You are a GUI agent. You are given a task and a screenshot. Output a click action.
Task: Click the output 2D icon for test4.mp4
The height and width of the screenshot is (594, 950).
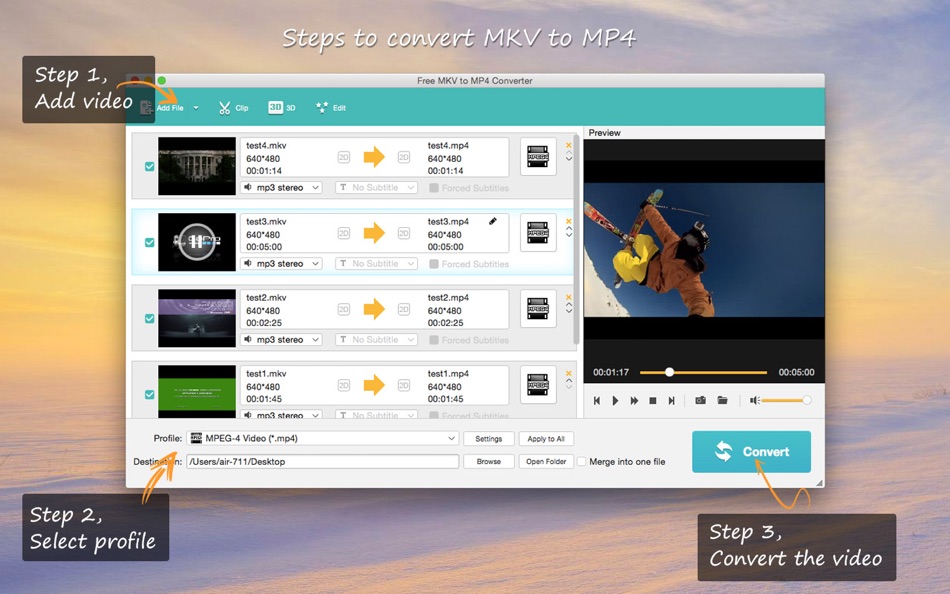tap(404, 157)
